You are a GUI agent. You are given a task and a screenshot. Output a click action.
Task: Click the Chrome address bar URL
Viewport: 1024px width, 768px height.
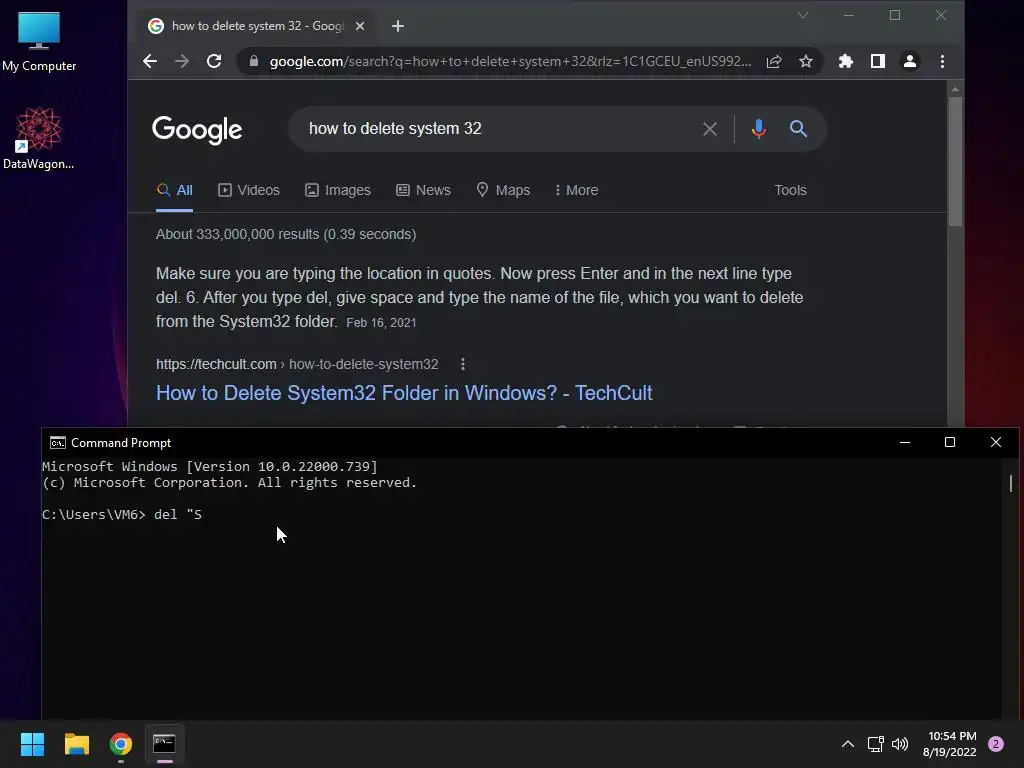(x=509, y=61)
